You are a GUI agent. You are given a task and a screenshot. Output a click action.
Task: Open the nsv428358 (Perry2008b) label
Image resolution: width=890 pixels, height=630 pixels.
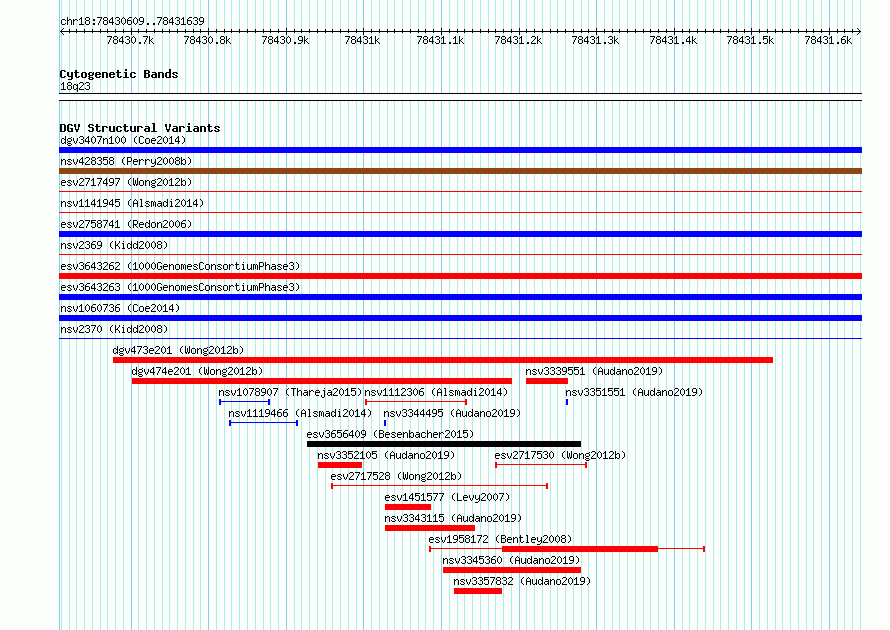[126, 161]
